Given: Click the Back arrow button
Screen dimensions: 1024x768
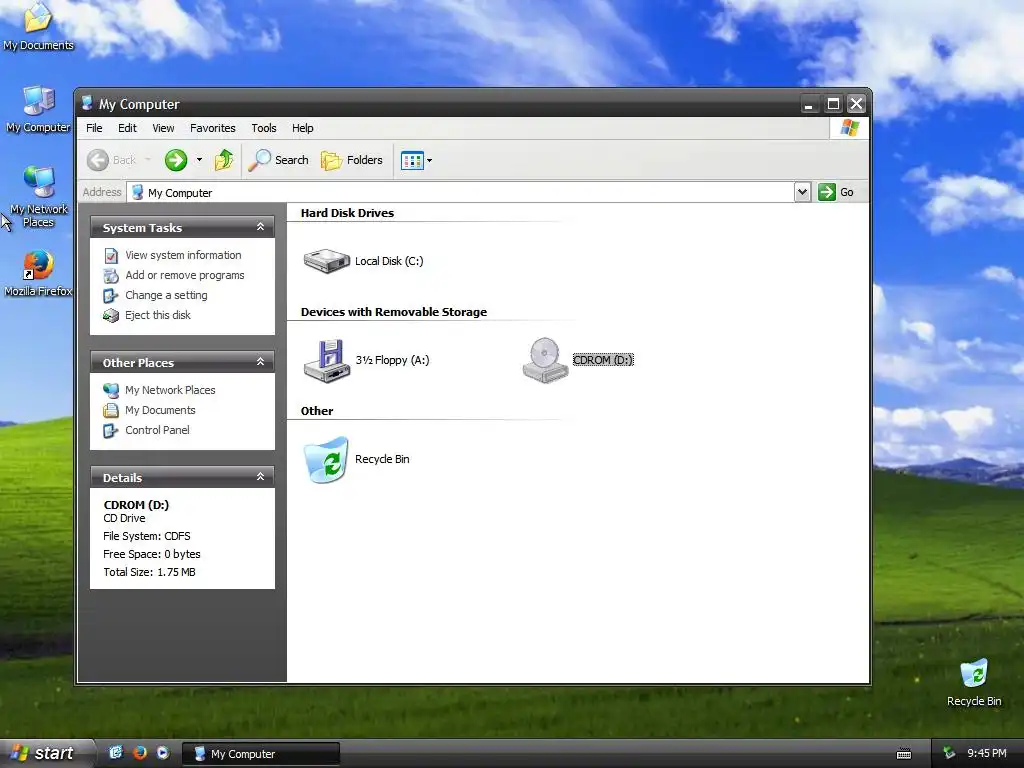Looking at the screenshot, I should (x=98, y=160).
